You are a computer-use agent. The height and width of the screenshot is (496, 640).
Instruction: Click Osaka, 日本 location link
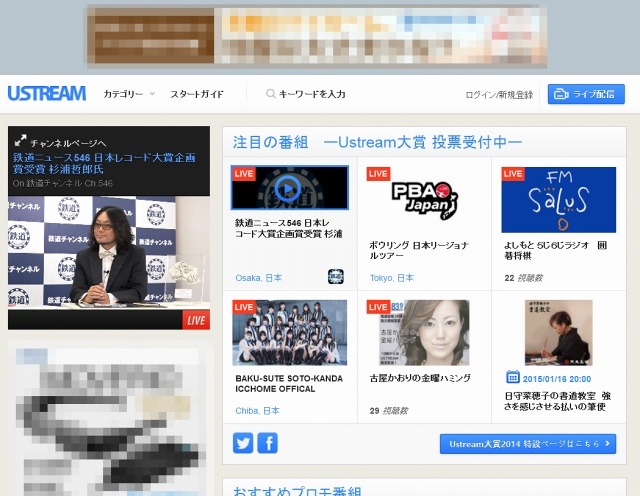[258, 278]
